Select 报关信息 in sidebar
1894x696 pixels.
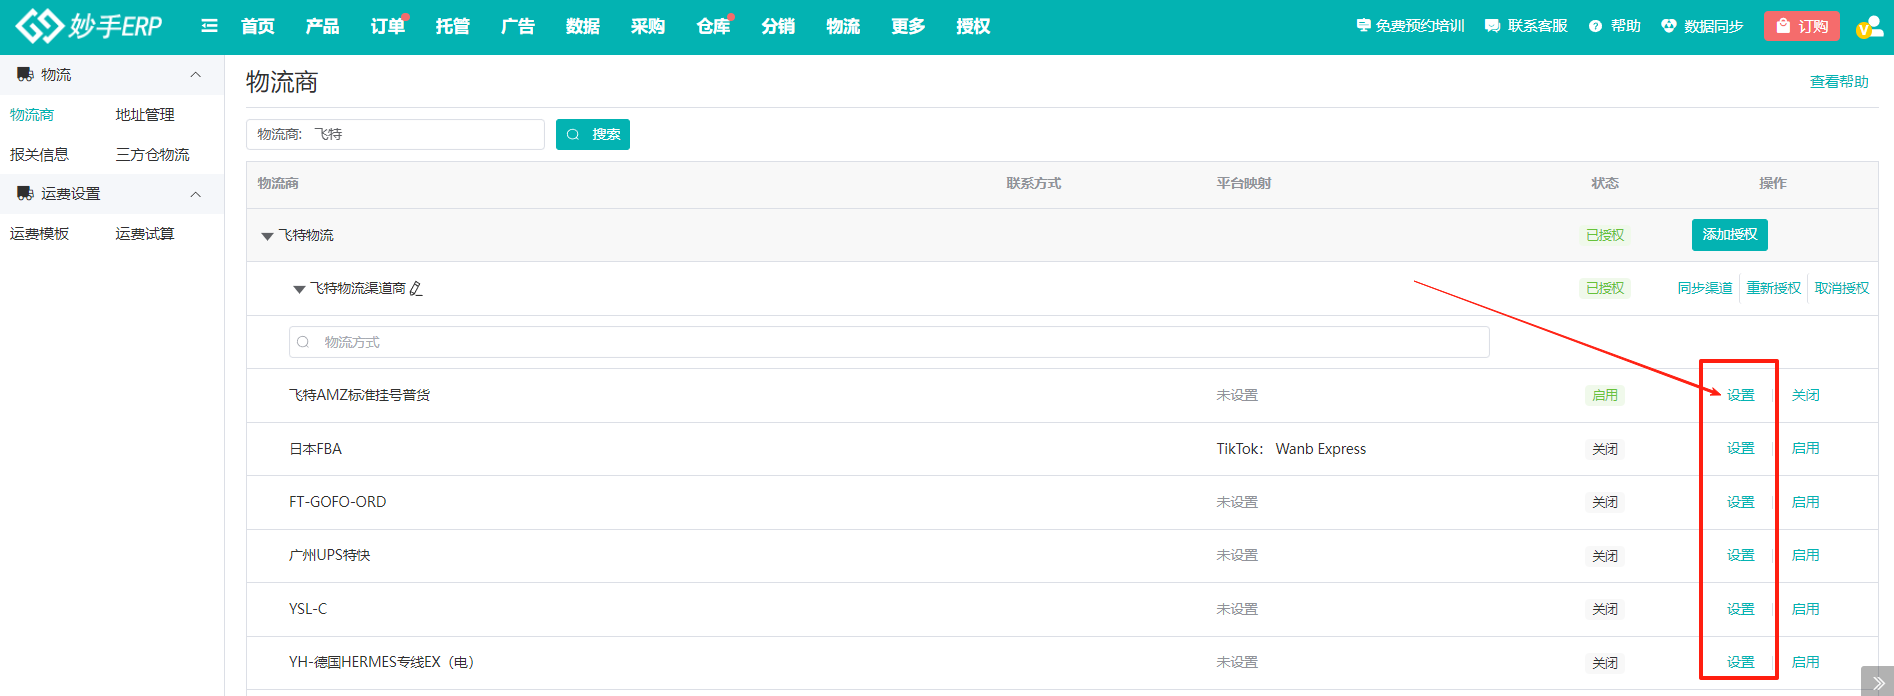point(40,154)
